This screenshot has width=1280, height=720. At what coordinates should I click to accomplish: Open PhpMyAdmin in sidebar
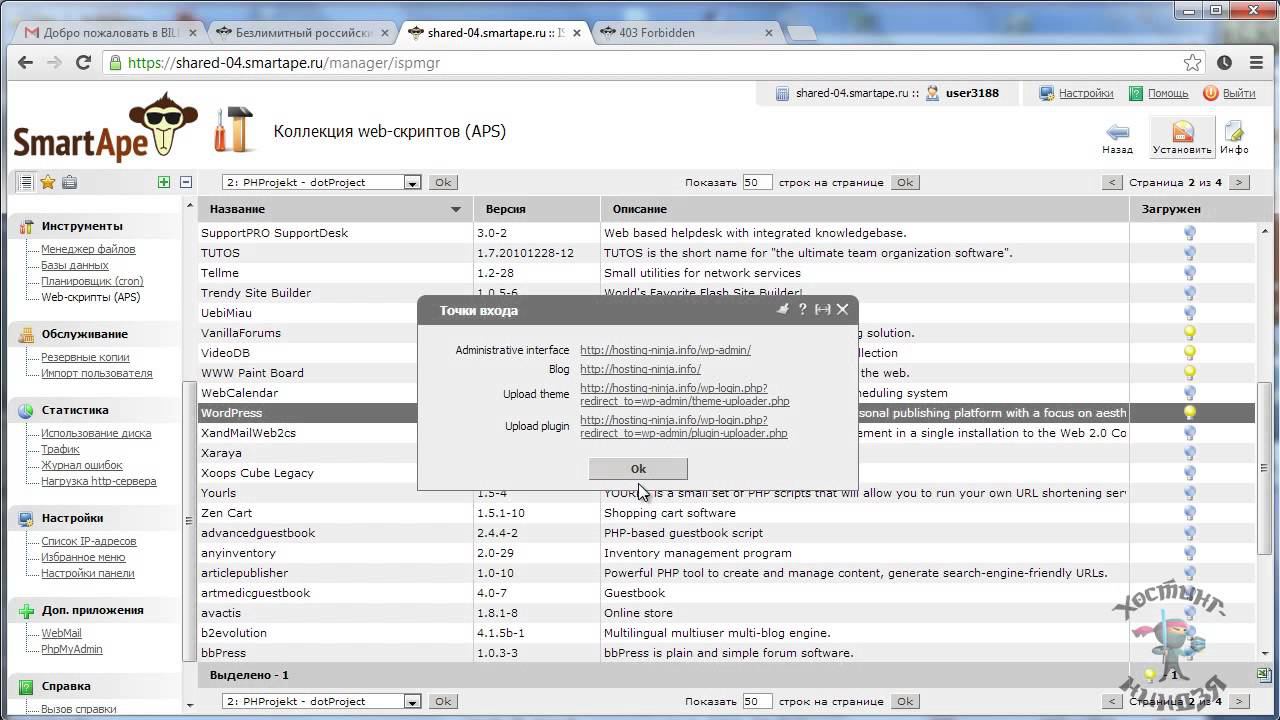[71, 649]
